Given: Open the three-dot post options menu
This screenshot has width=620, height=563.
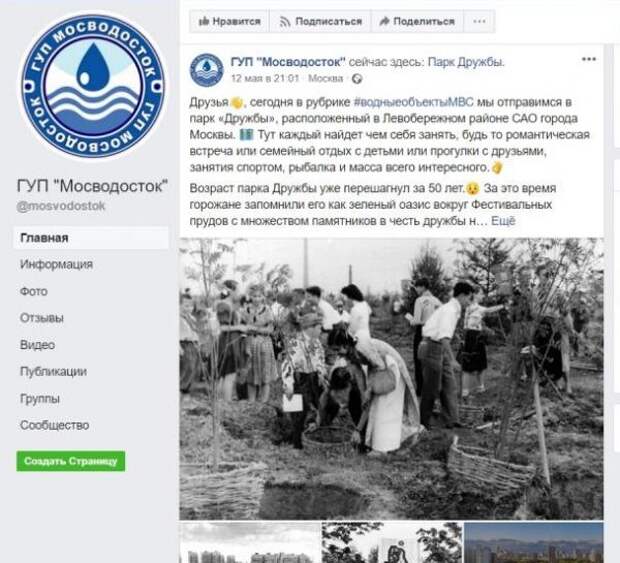Looking at the screenshot, I should [589, 59].
